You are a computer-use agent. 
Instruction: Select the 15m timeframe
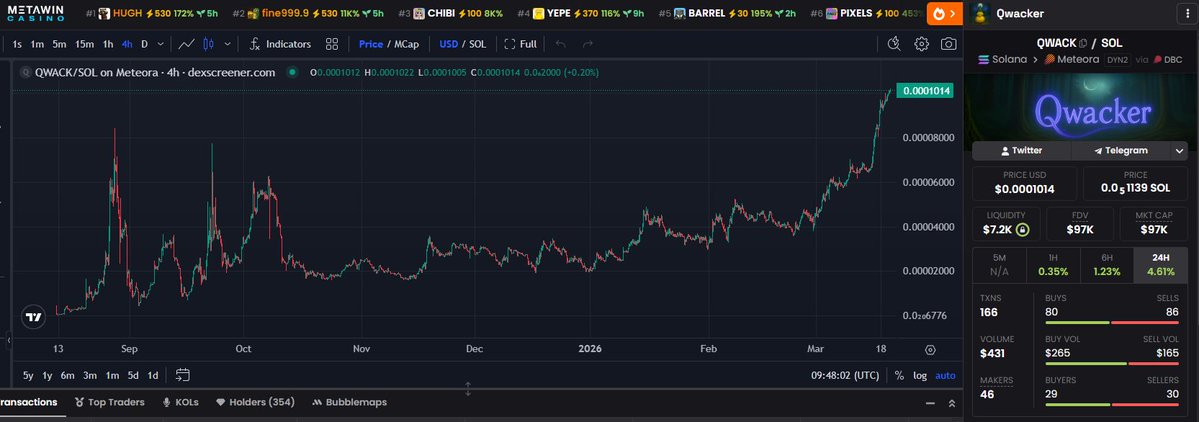pos(84,44)
